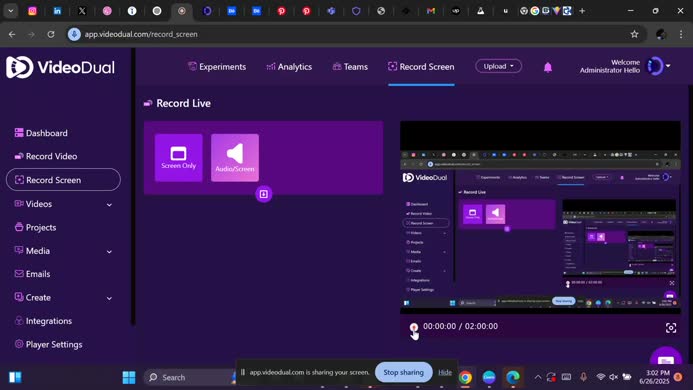693x390 pixels.
Task: Choose the Audio/Screen recording mode
Action: tap(235, 158)
